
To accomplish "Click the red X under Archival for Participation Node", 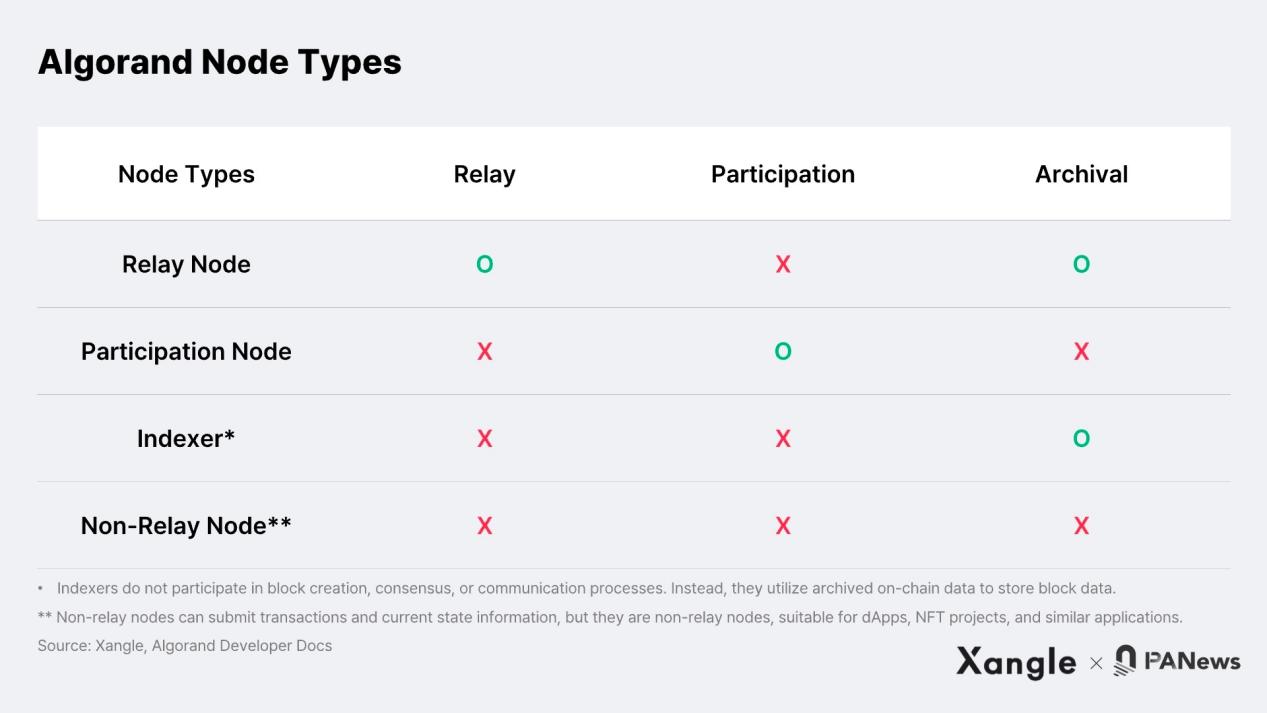I will point(1081,351).
